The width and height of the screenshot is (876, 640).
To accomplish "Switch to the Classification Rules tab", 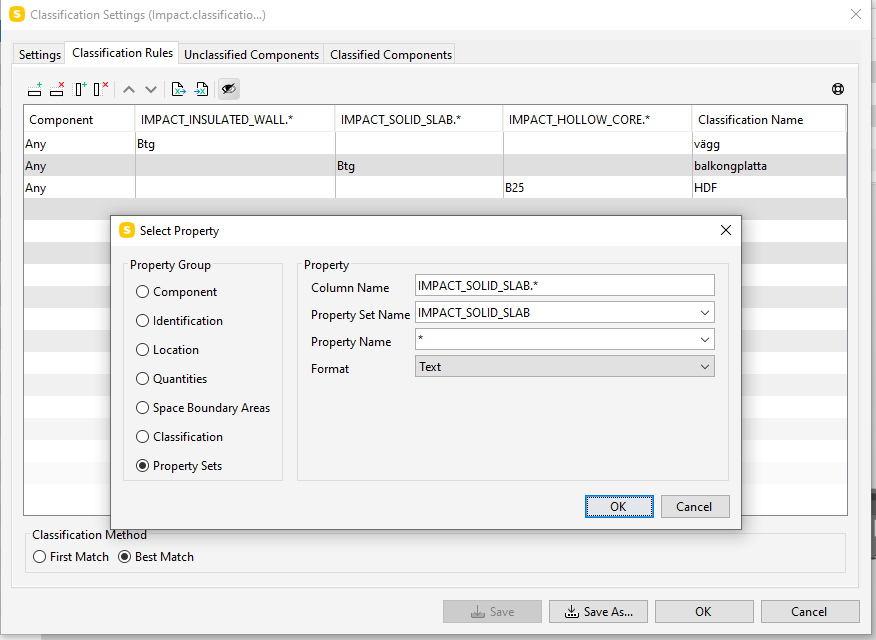I will [122, 53].
